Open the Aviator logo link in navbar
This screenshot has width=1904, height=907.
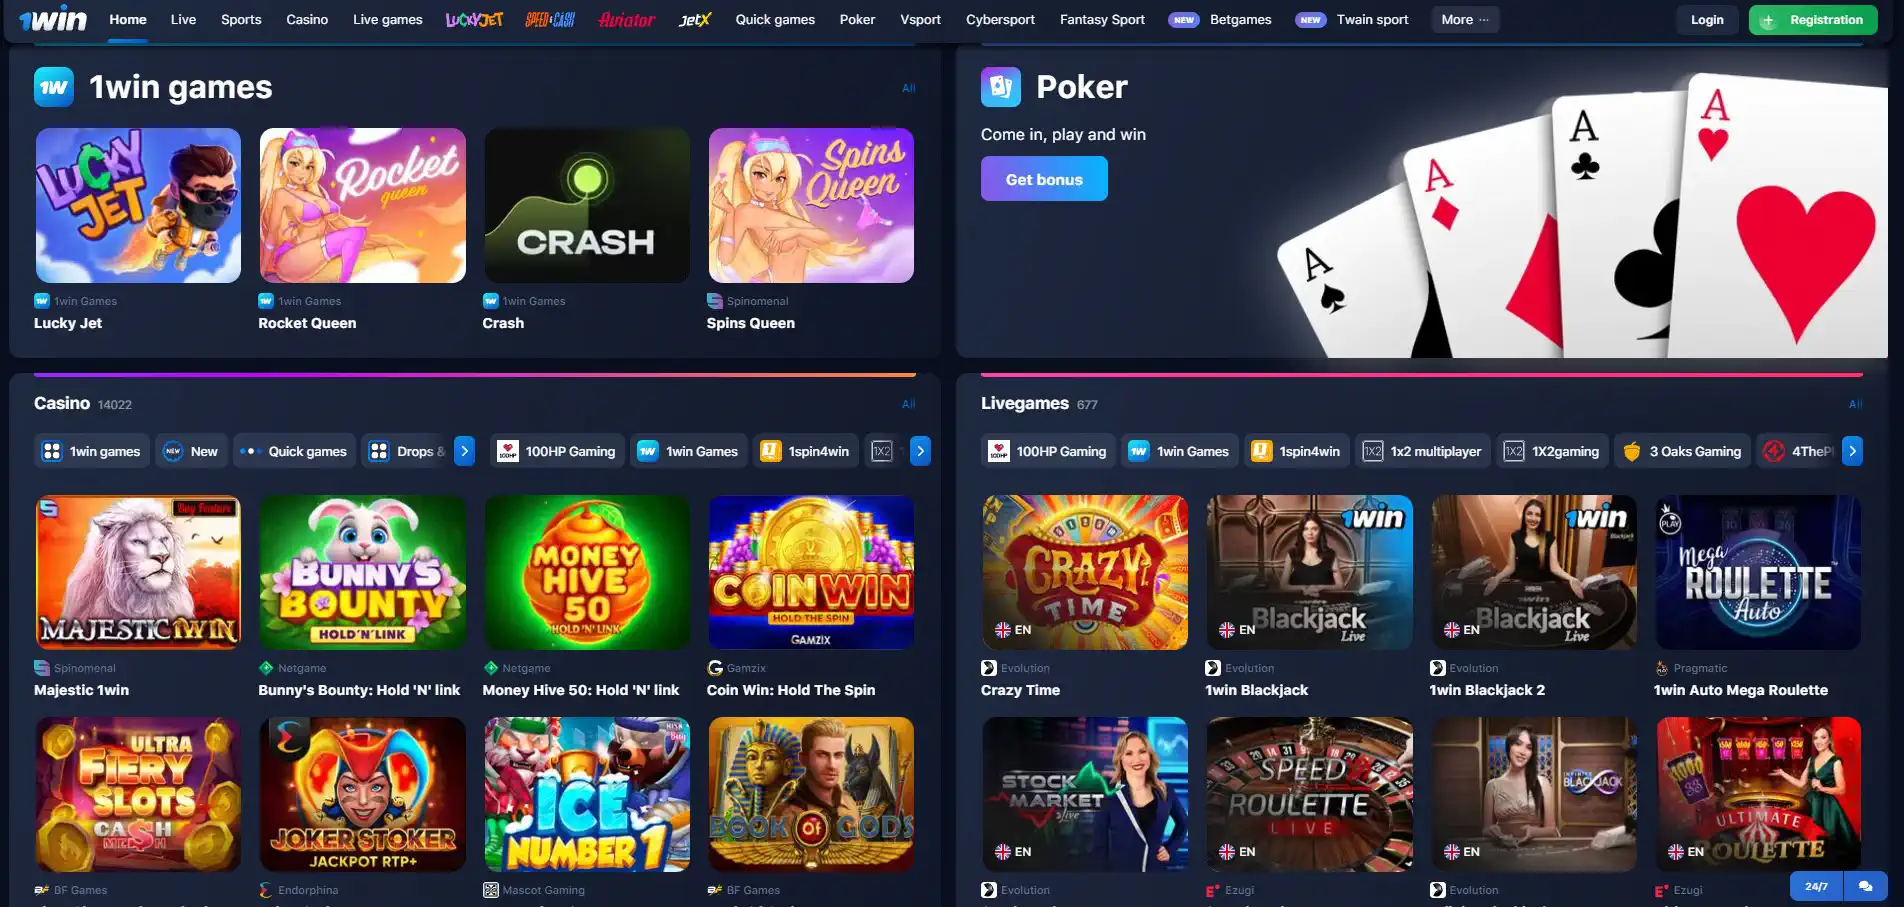627,19
